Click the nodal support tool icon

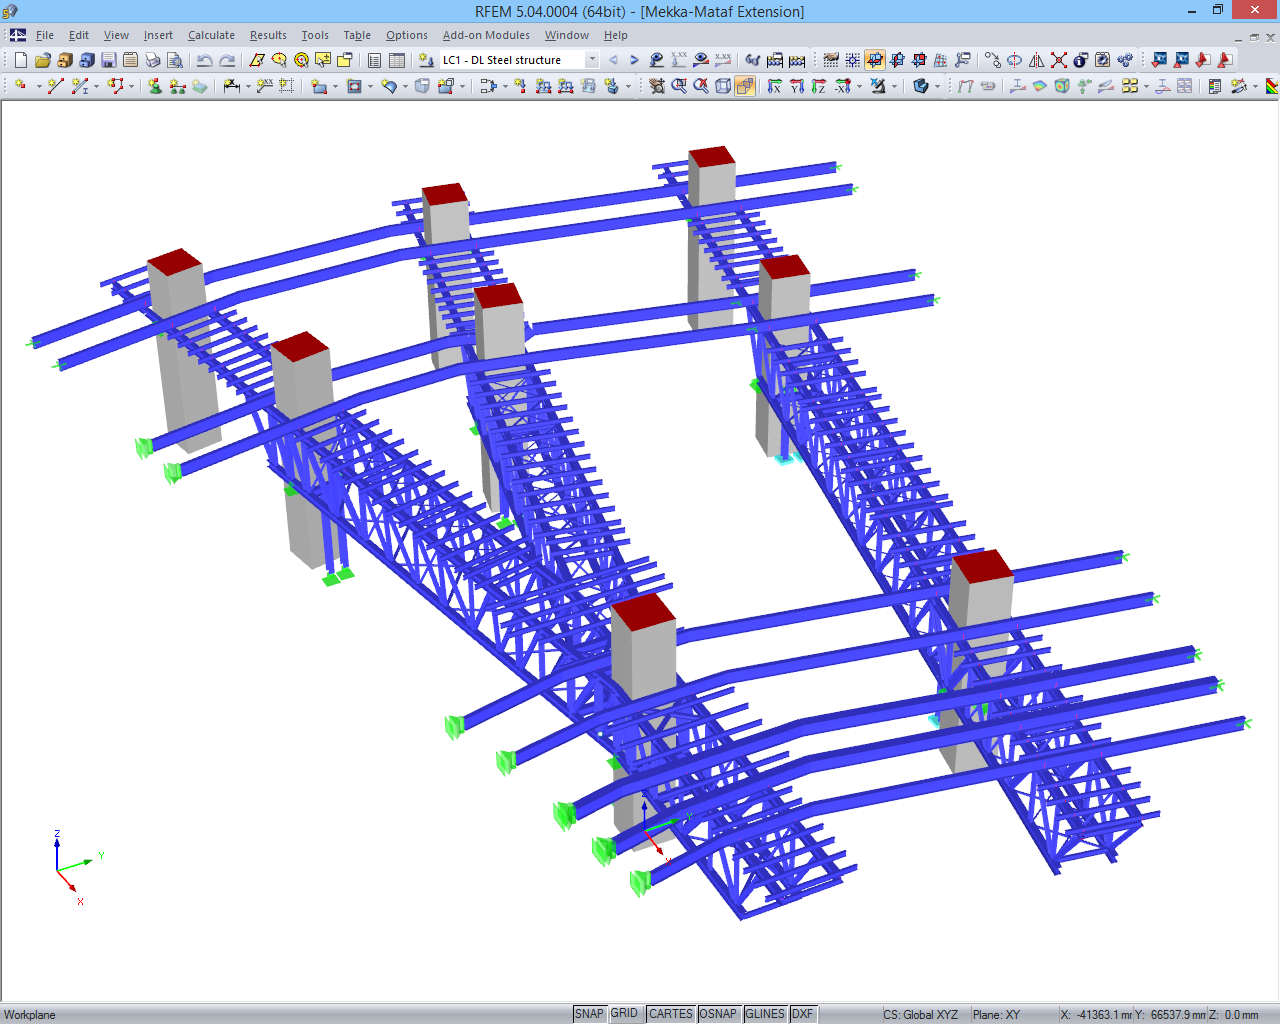(154, 86)
